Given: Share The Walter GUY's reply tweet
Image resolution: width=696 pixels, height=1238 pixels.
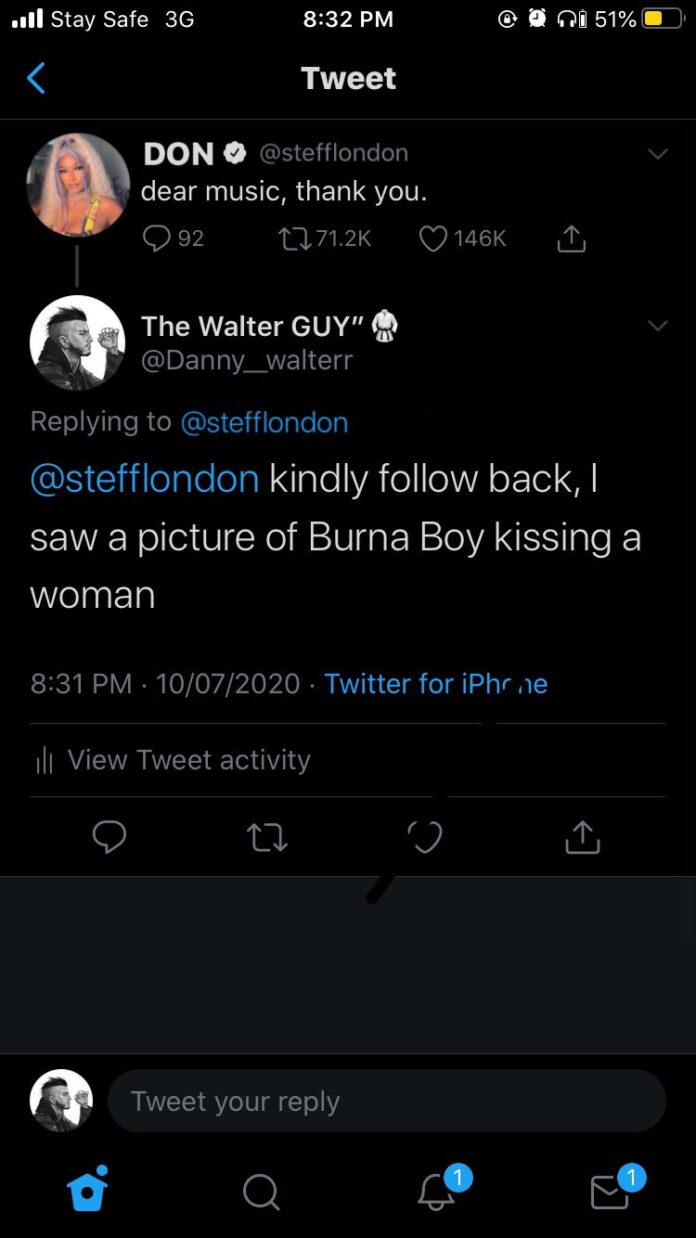Looking at the screenshot, I should click(582, 838).
